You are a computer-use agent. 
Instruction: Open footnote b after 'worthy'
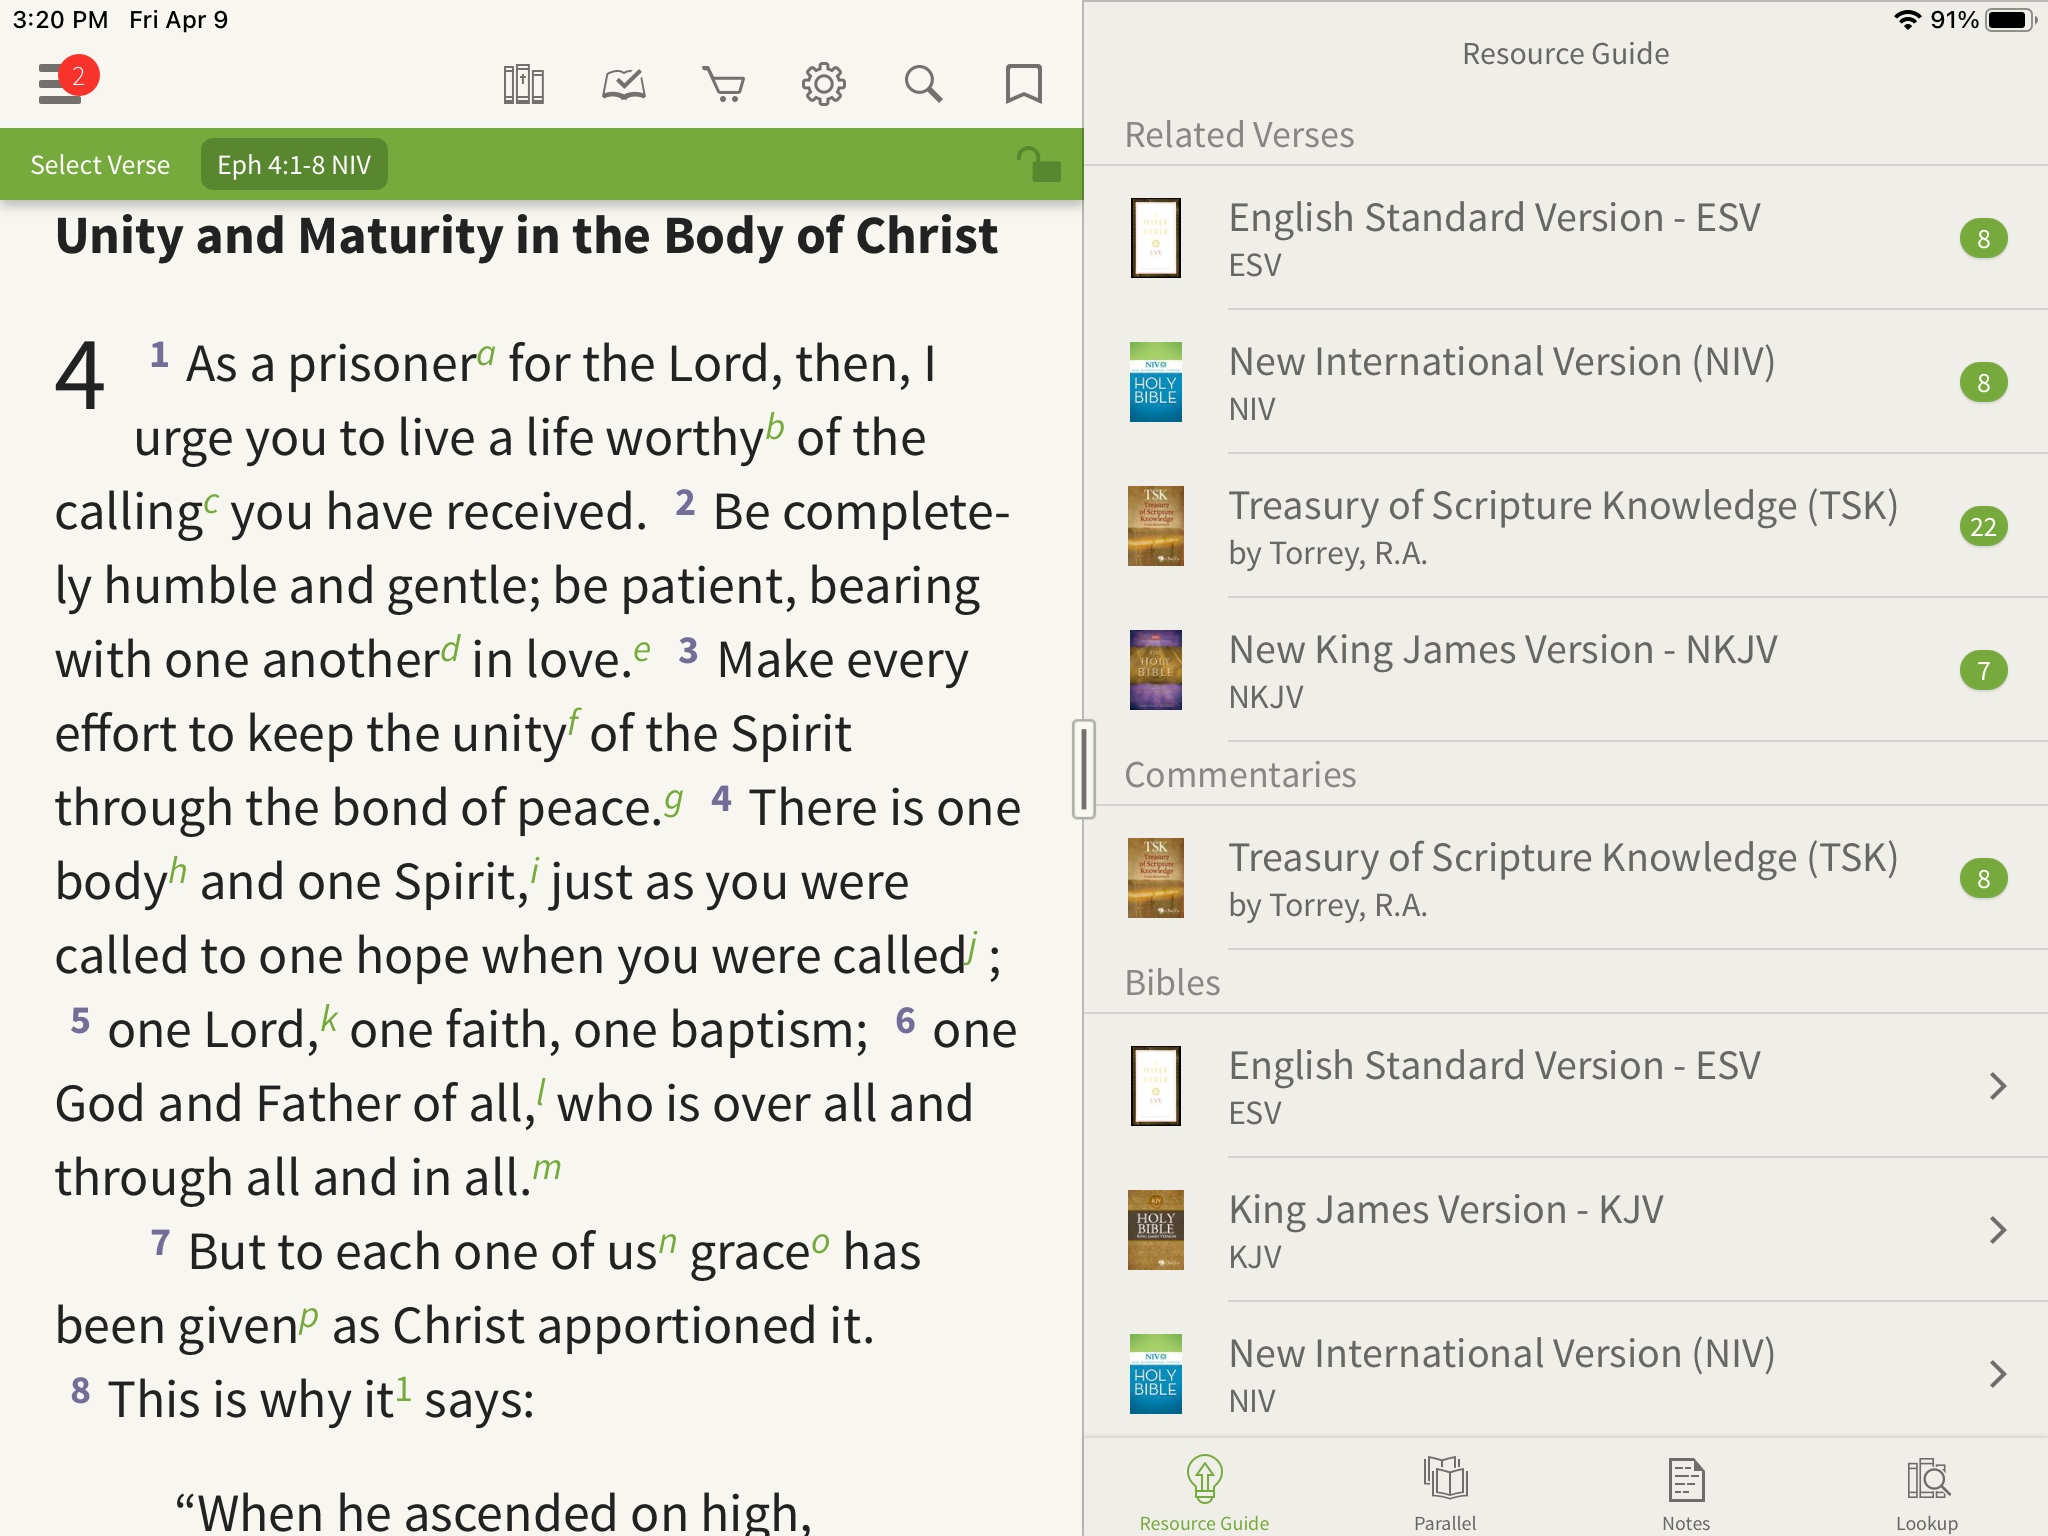[775, 427]
